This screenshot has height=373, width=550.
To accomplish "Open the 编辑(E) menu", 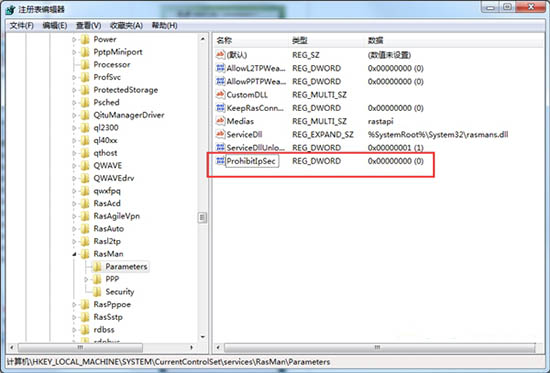I will tap(54, 26).
